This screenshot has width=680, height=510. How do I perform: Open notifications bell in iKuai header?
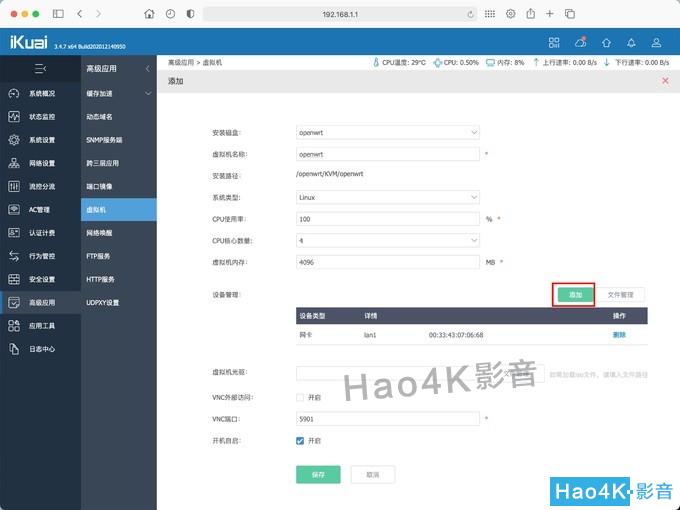tap(631, 42)
